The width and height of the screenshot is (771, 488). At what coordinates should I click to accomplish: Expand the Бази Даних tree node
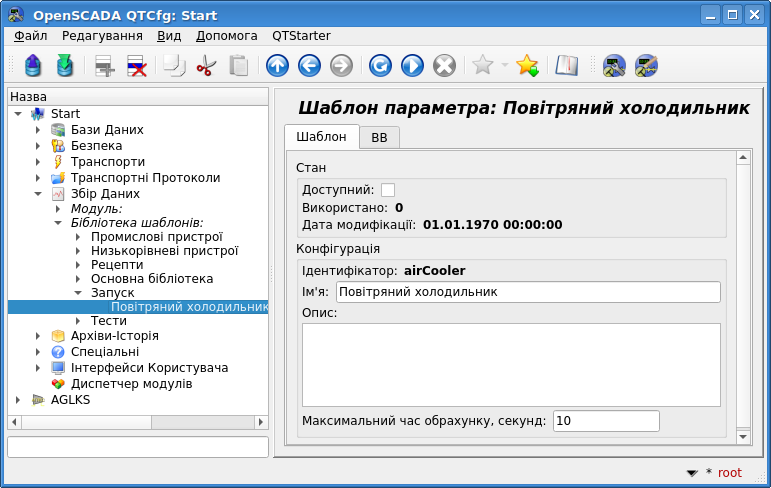pos(38,130)
